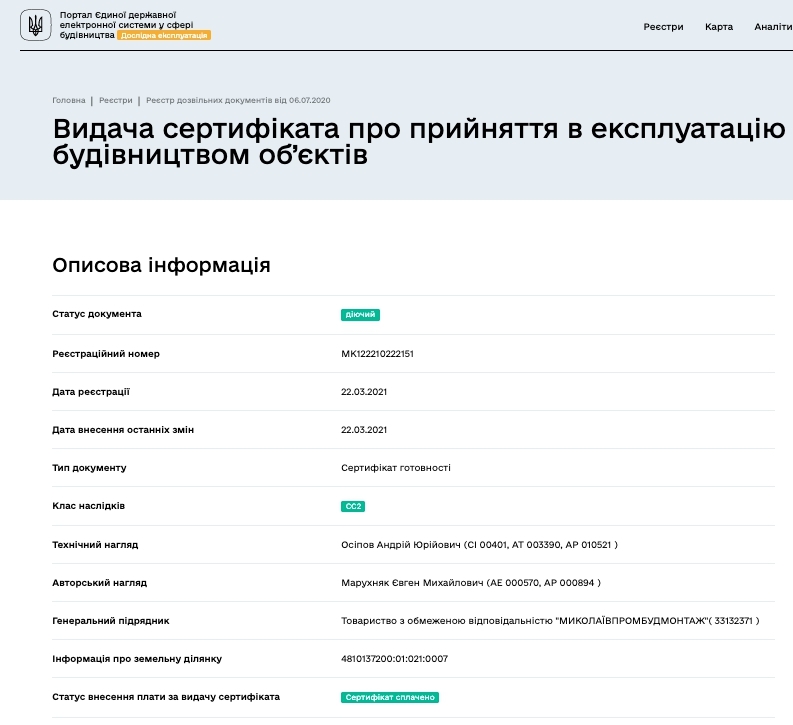Click the 'Статус документа' label
Screen dimensions: 793x725
pos(97,314)
